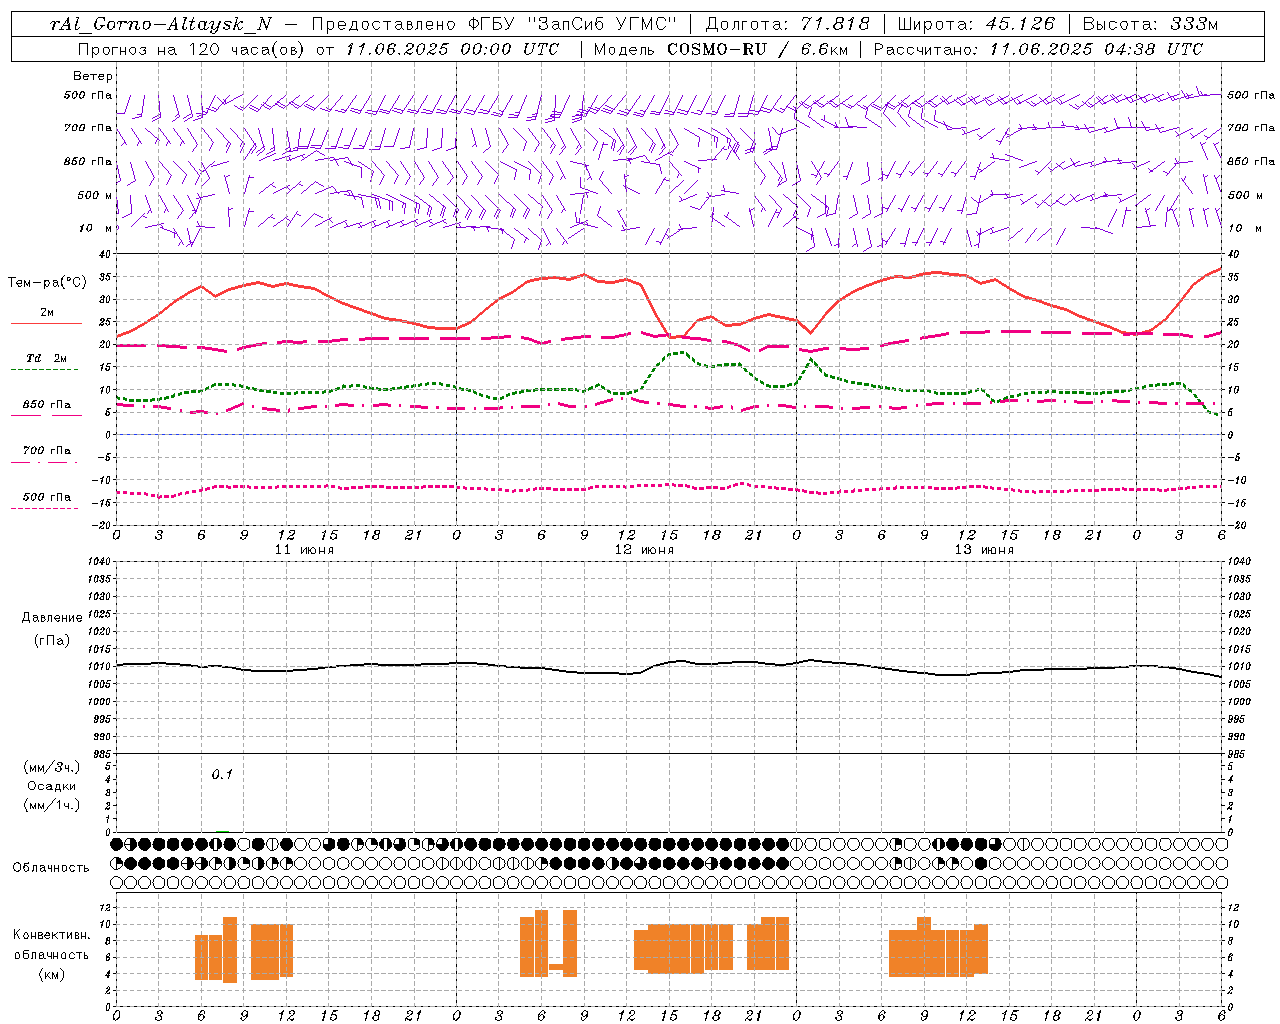Click the 11 июня date label
1280x1024 pixels.
[x=304, y=550]
